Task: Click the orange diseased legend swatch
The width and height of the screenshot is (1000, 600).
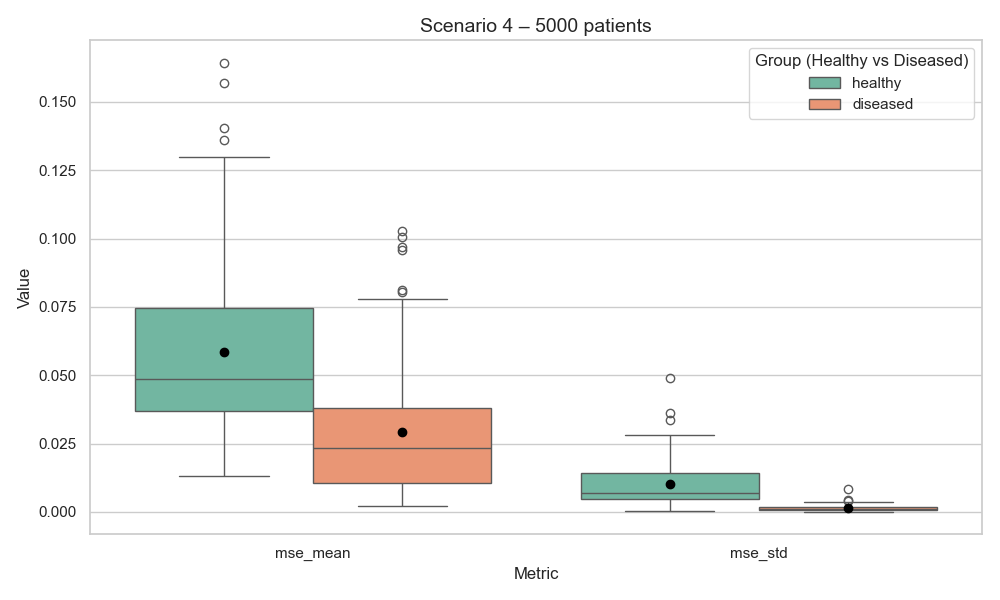Action: 826,104
